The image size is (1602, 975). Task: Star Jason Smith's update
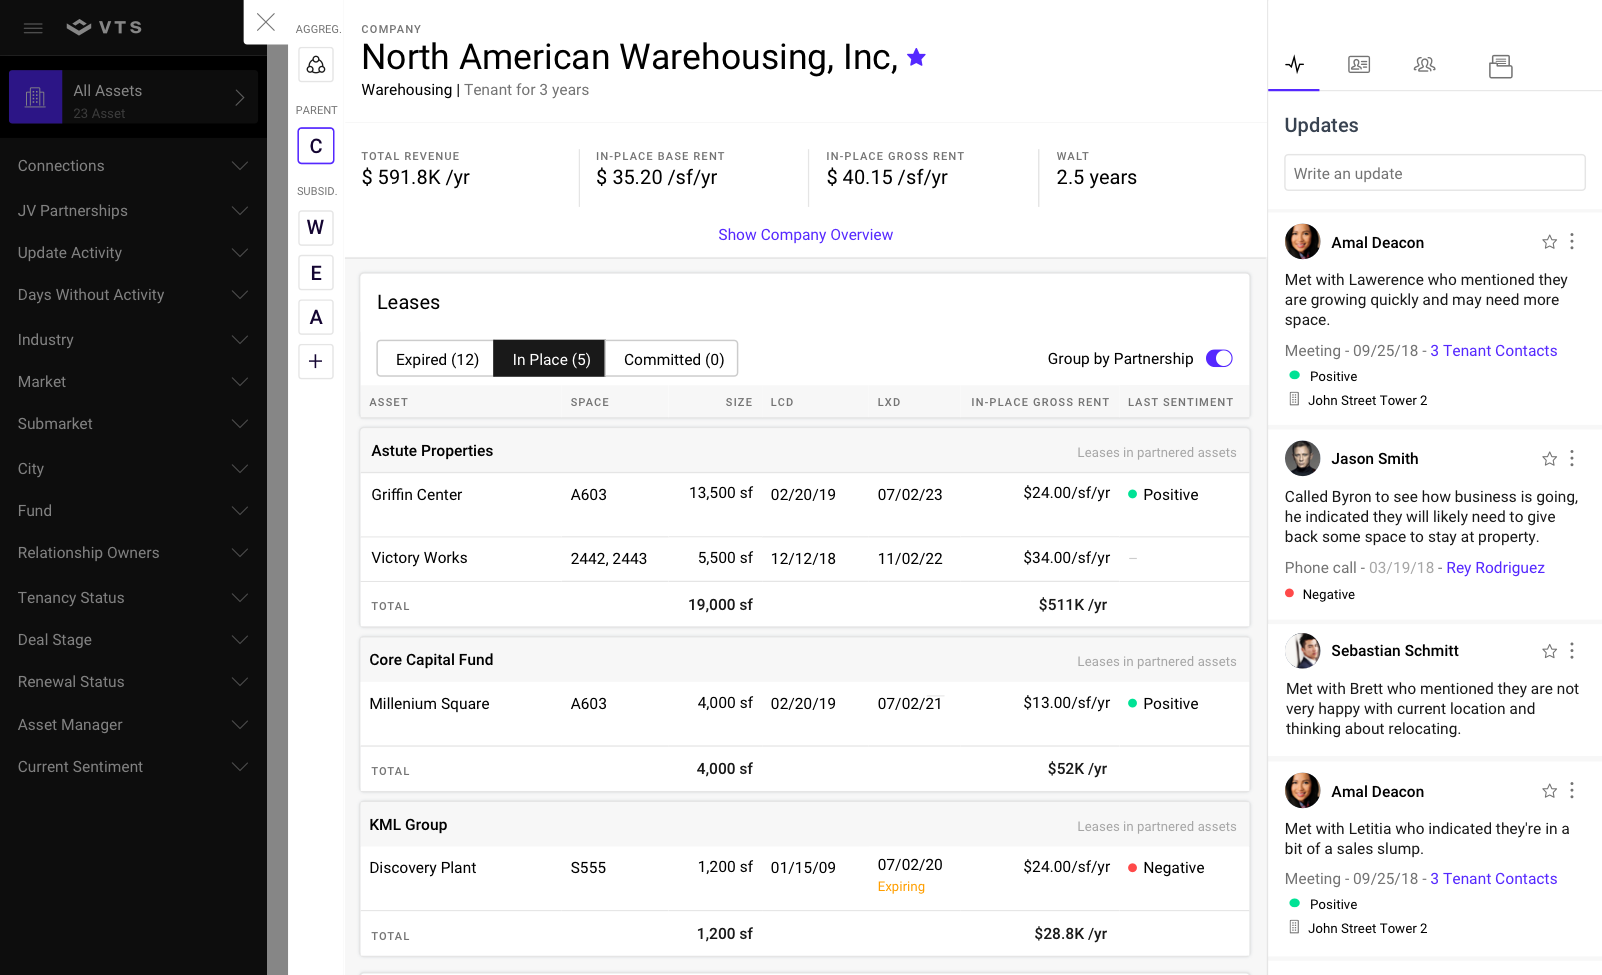point(1549,459)
